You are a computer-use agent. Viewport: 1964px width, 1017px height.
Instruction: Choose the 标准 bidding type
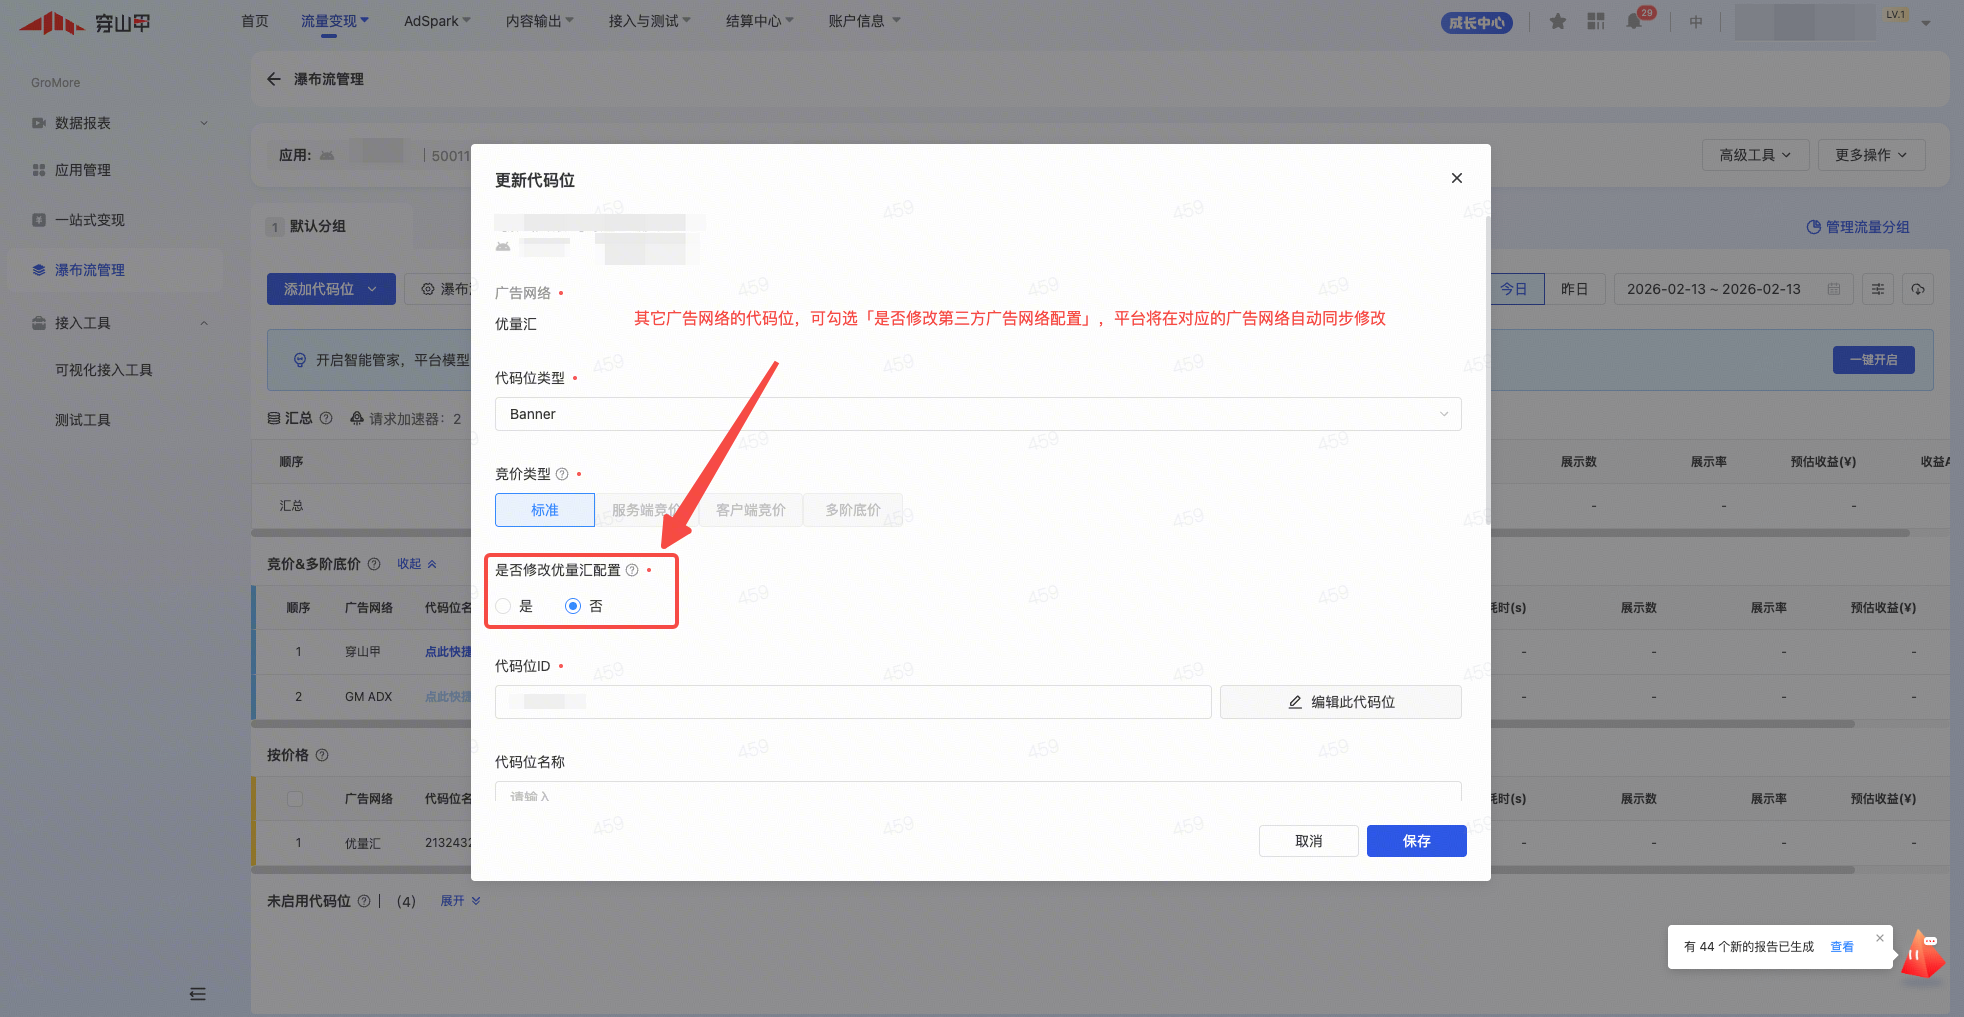[x=545, y=510]
